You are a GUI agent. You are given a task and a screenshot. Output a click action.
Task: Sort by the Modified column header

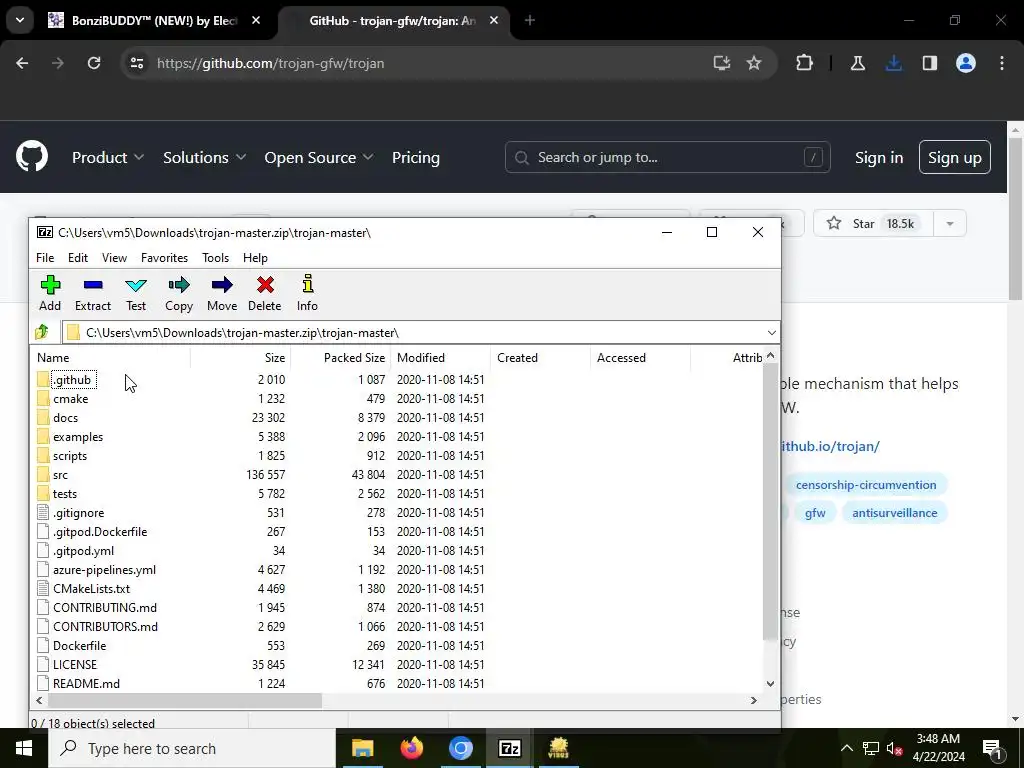440,358
